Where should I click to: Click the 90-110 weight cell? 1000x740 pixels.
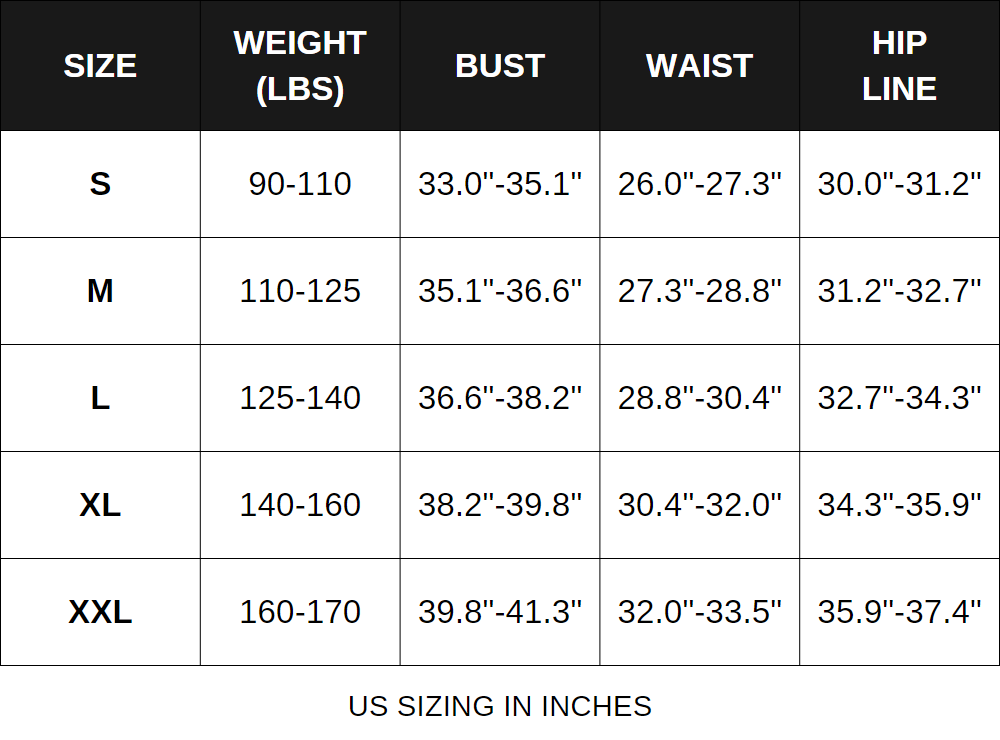click(x=300, y=184)
